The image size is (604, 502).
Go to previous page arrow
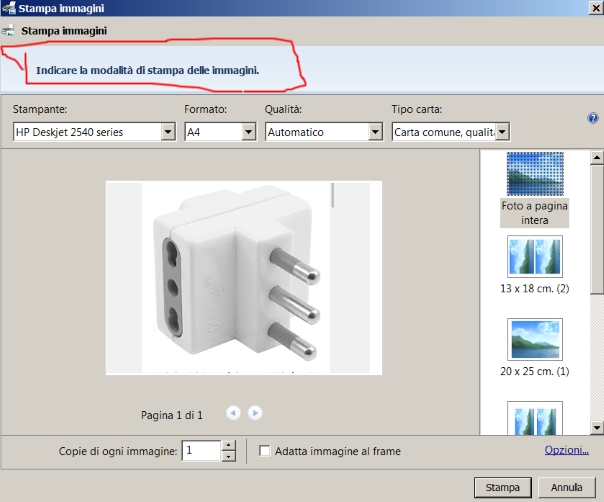click(x=233, y=412)
